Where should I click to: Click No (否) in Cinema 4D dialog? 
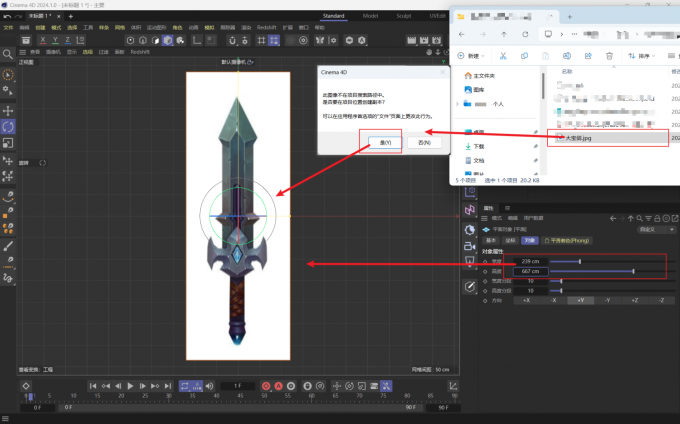point(424,143)
